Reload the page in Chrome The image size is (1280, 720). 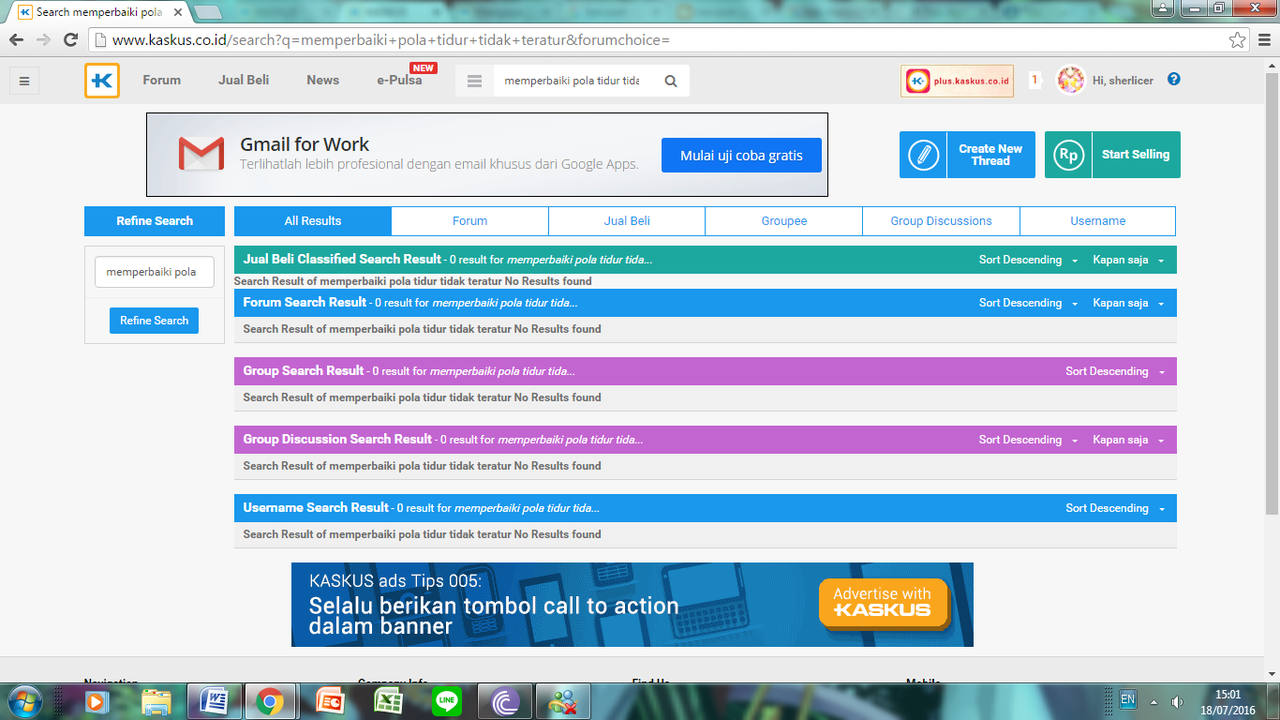(x=70, y=40)
